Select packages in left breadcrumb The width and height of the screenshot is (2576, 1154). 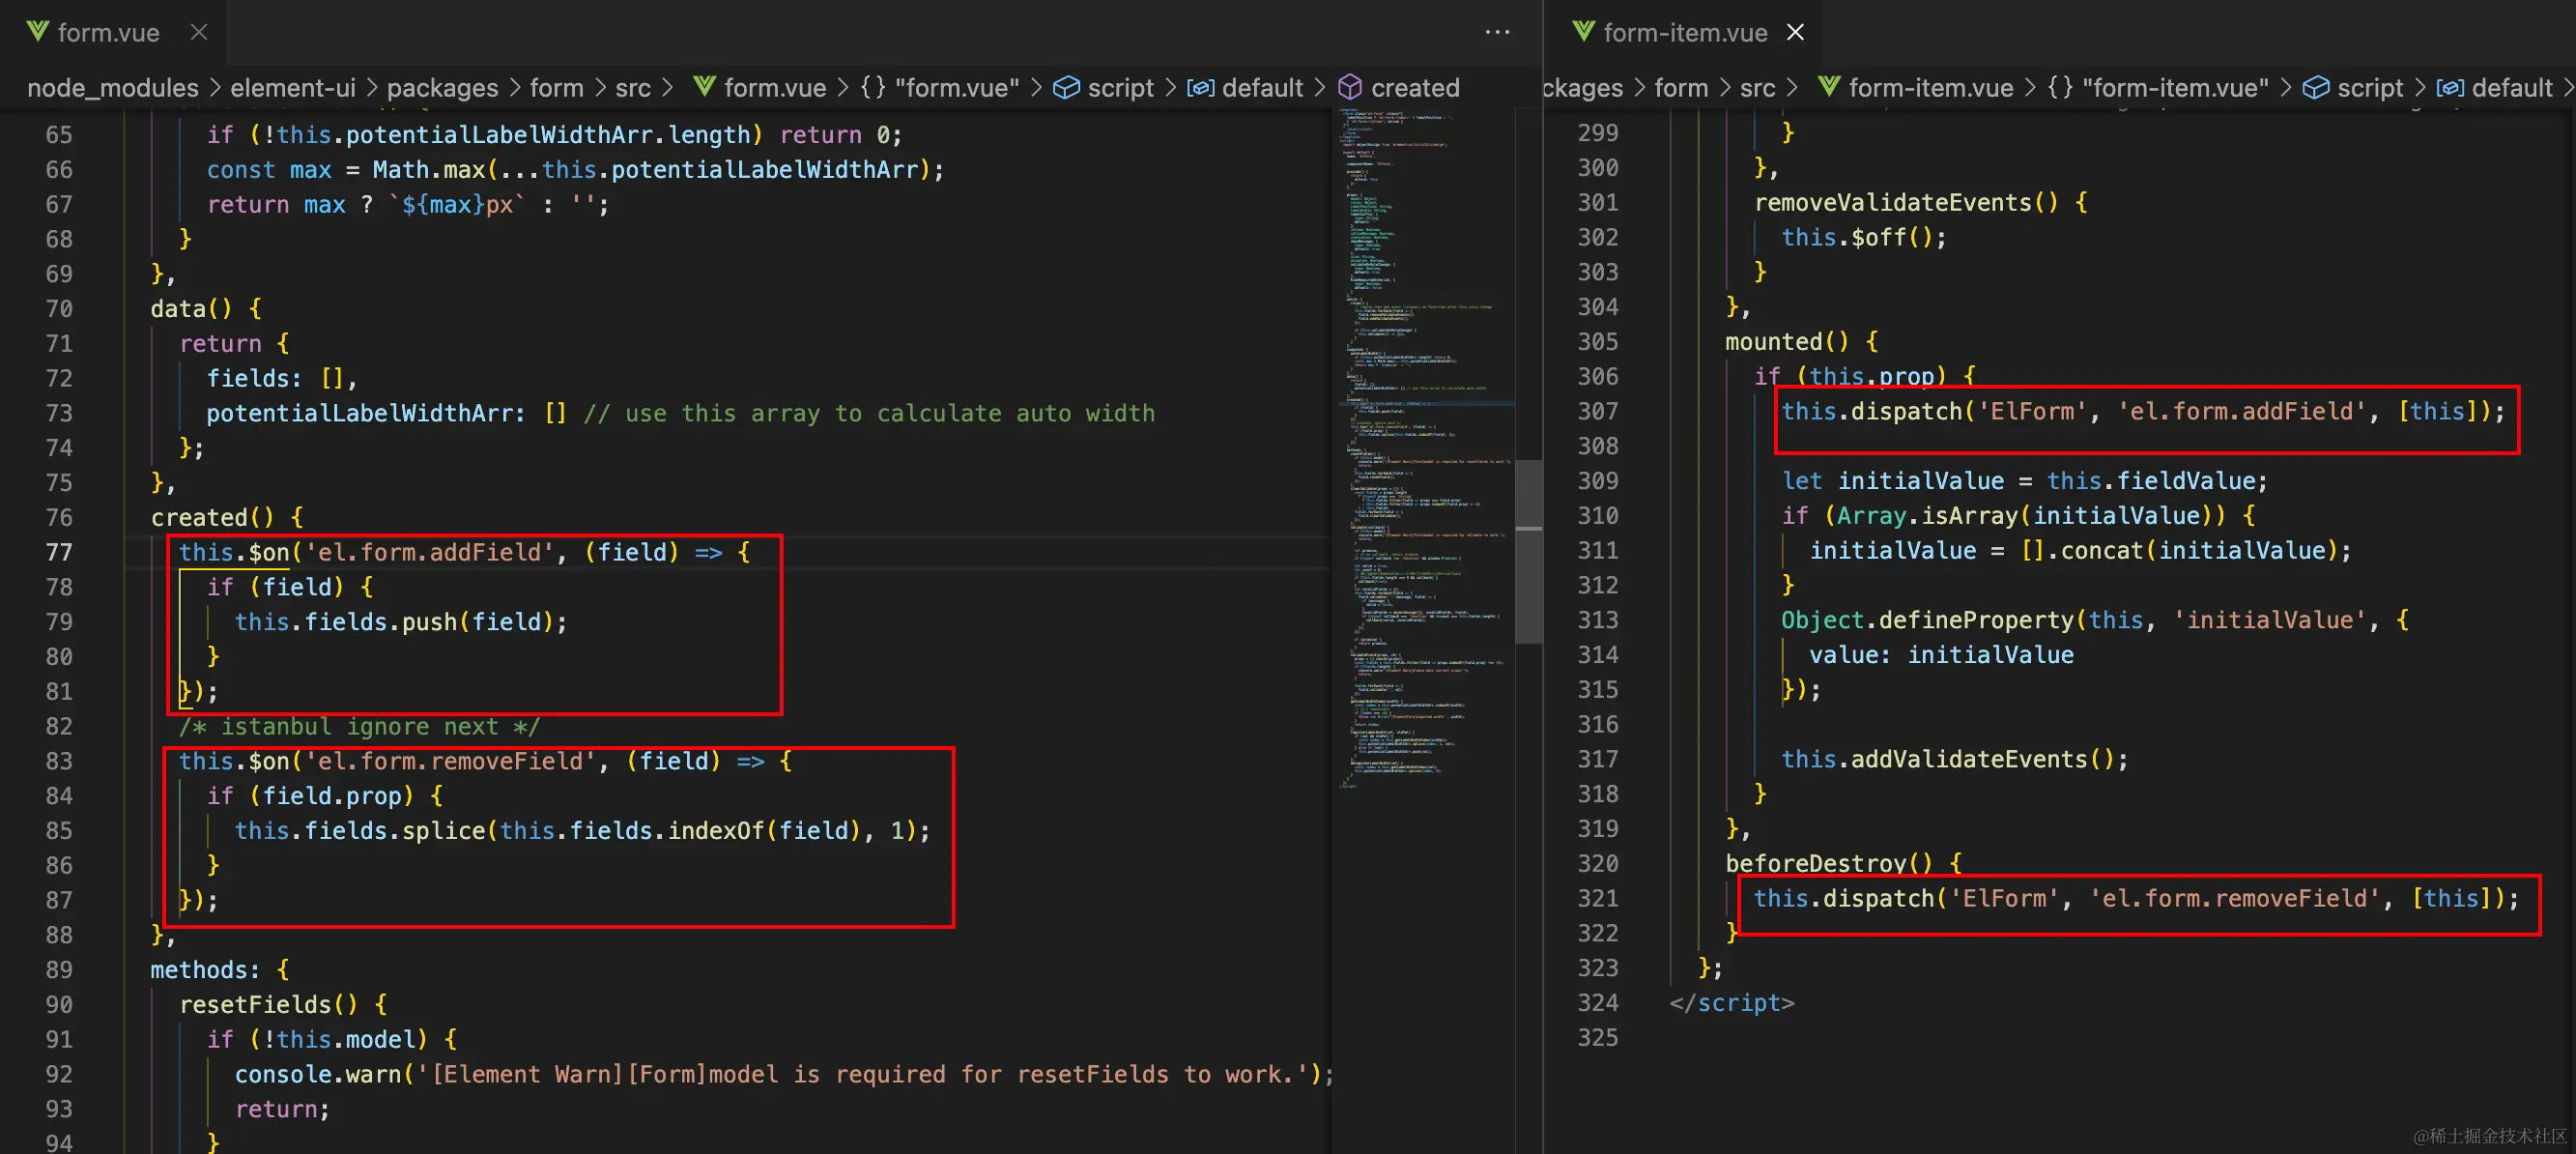click(x=442, y=88)
